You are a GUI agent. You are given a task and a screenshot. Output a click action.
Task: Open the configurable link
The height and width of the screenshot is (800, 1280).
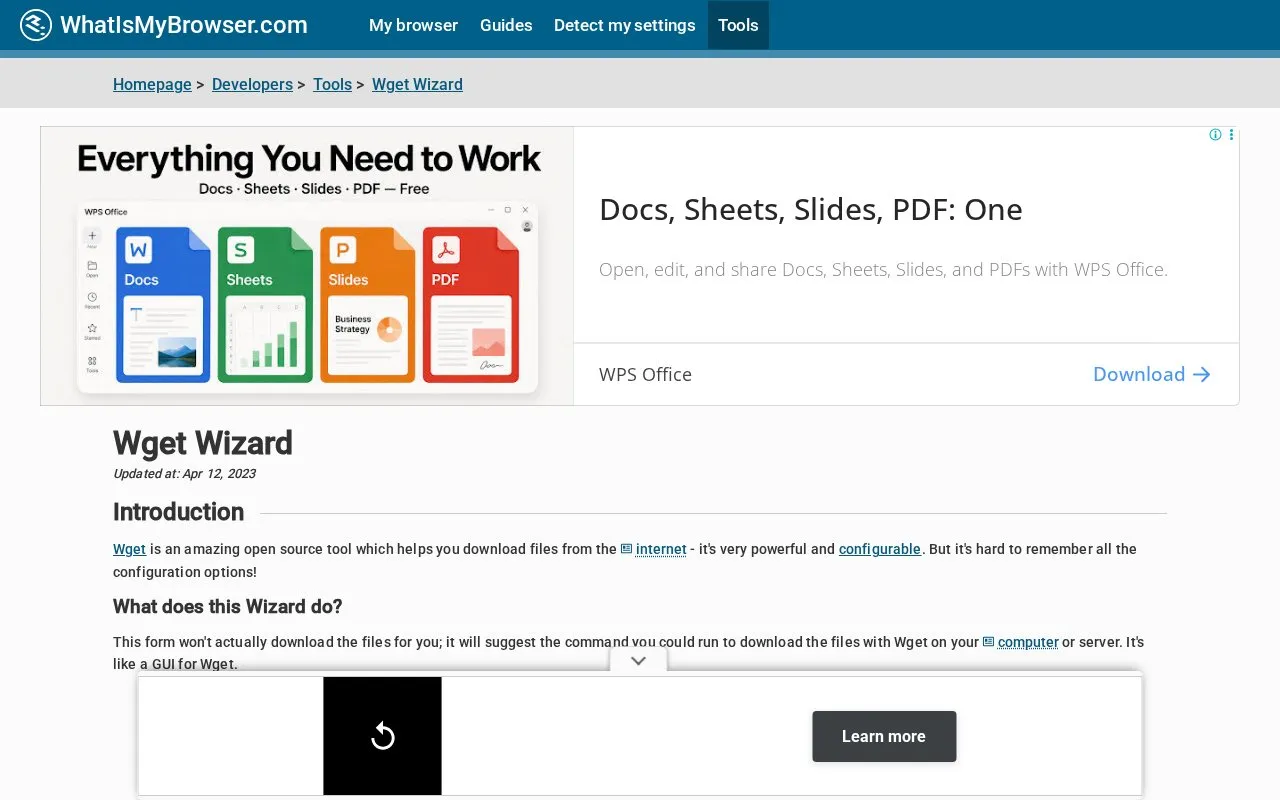tap(880, 549)
